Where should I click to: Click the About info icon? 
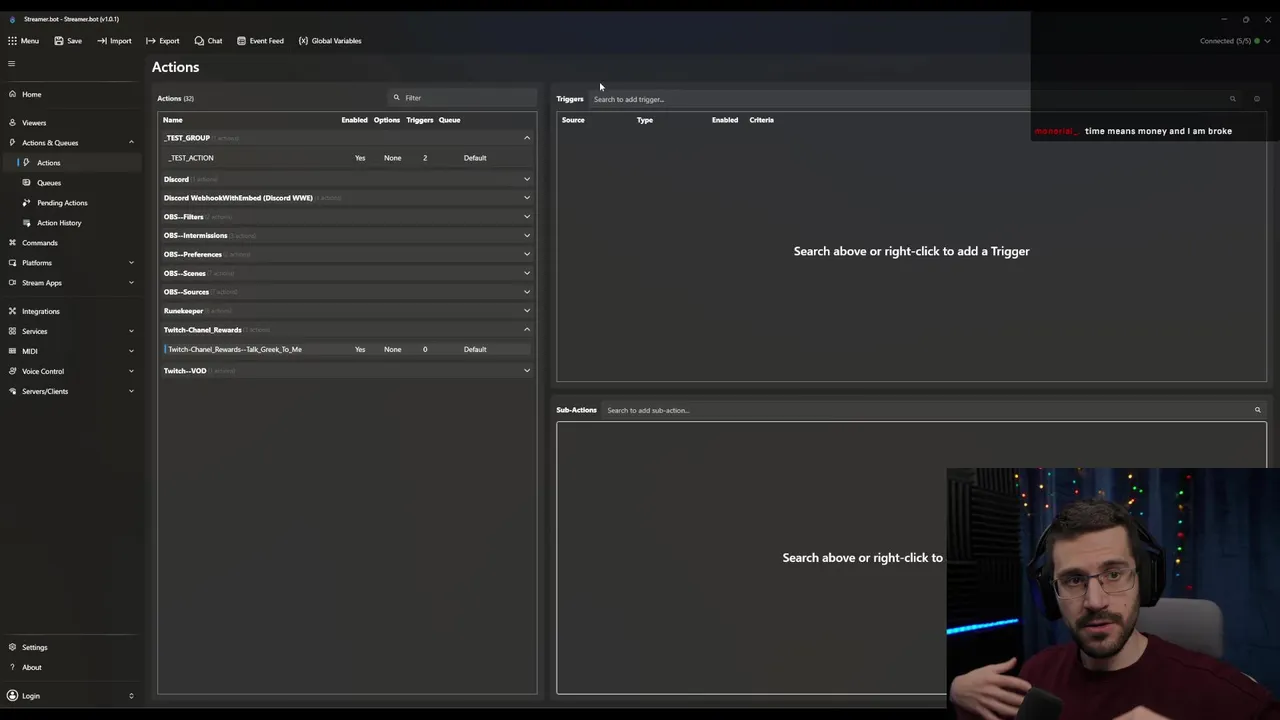pyautogui.click(x=12, y=667)
